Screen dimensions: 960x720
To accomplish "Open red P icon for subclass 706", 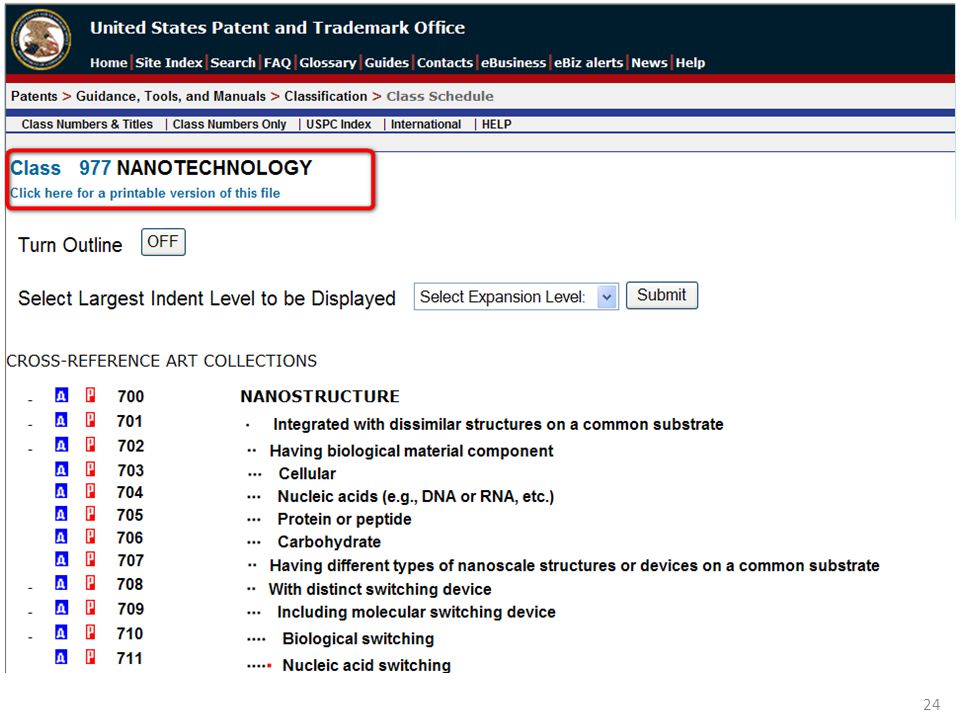I will tap(90, 537).
